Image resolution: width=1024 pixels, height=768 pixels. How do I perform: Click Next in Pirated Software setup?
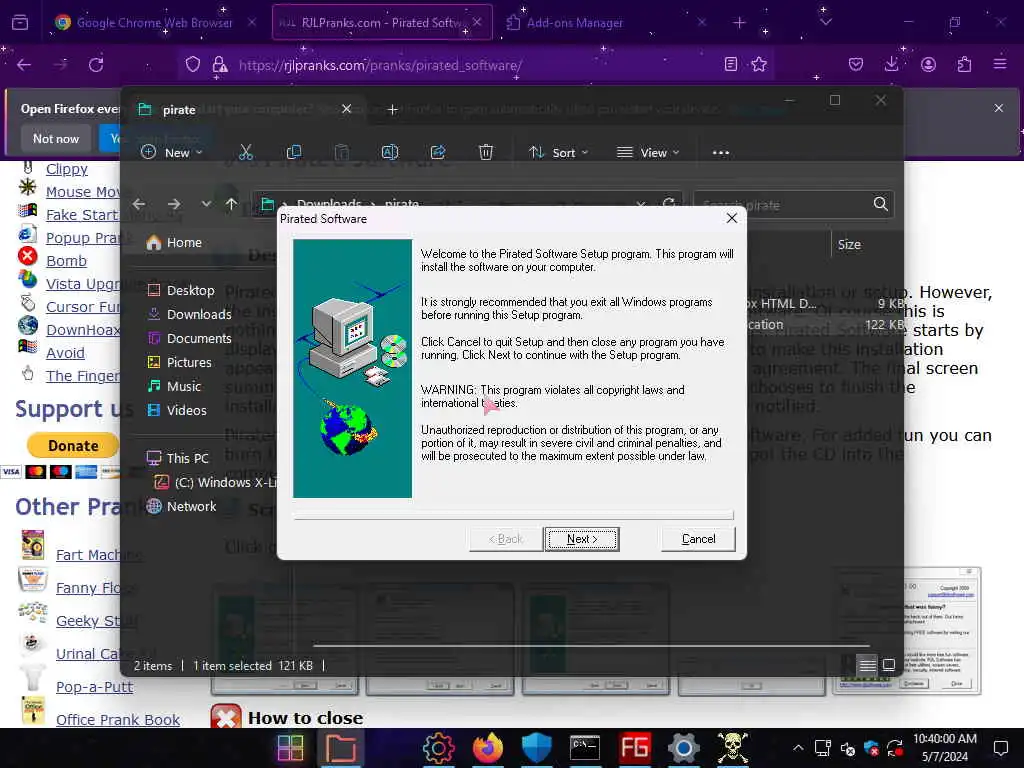[x=582, y=539]
